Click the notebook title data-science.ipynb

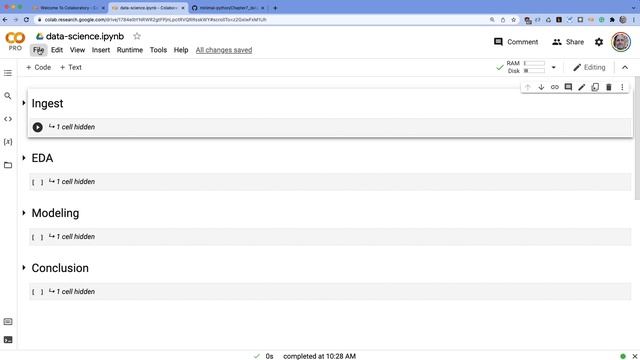[x=85, y=36]
